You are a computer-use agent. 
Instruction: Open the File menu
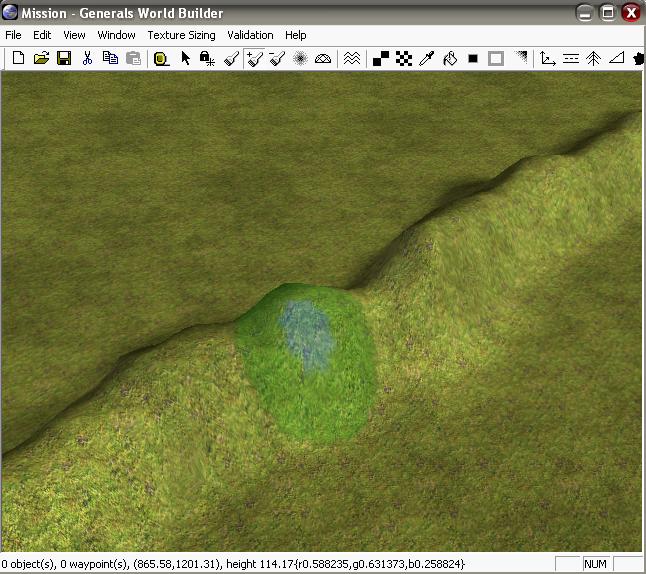coord(13,35)
